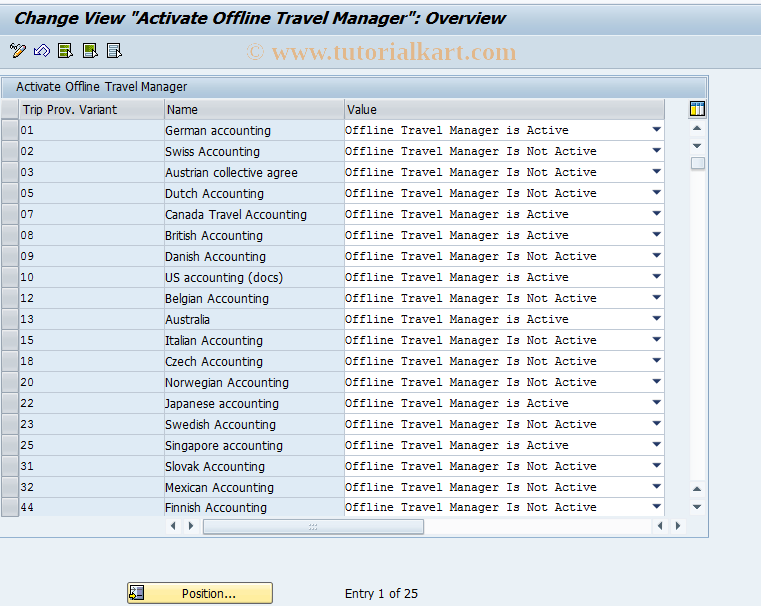Open Value dropdown for Austrian collective agree

click(x=657, y=171)
